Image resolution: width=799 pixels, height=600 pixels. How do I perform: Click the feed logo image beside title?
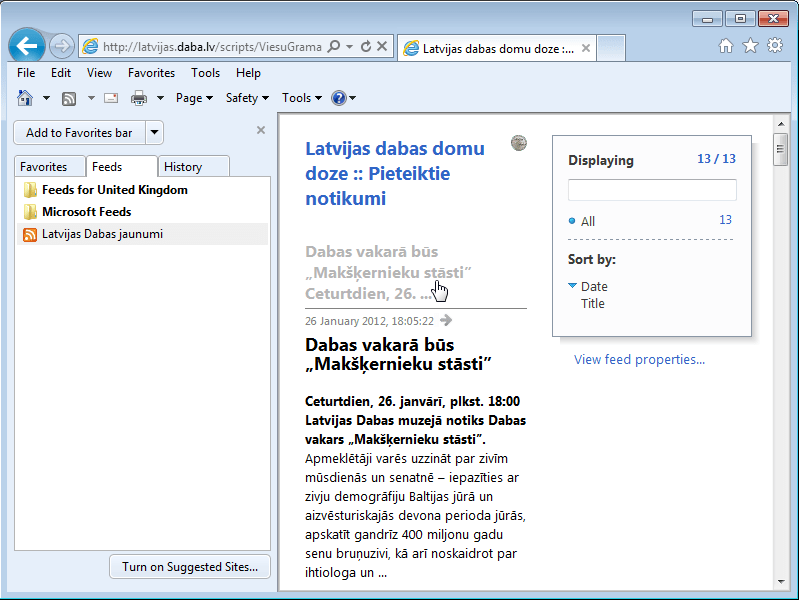tap(519, 143)
